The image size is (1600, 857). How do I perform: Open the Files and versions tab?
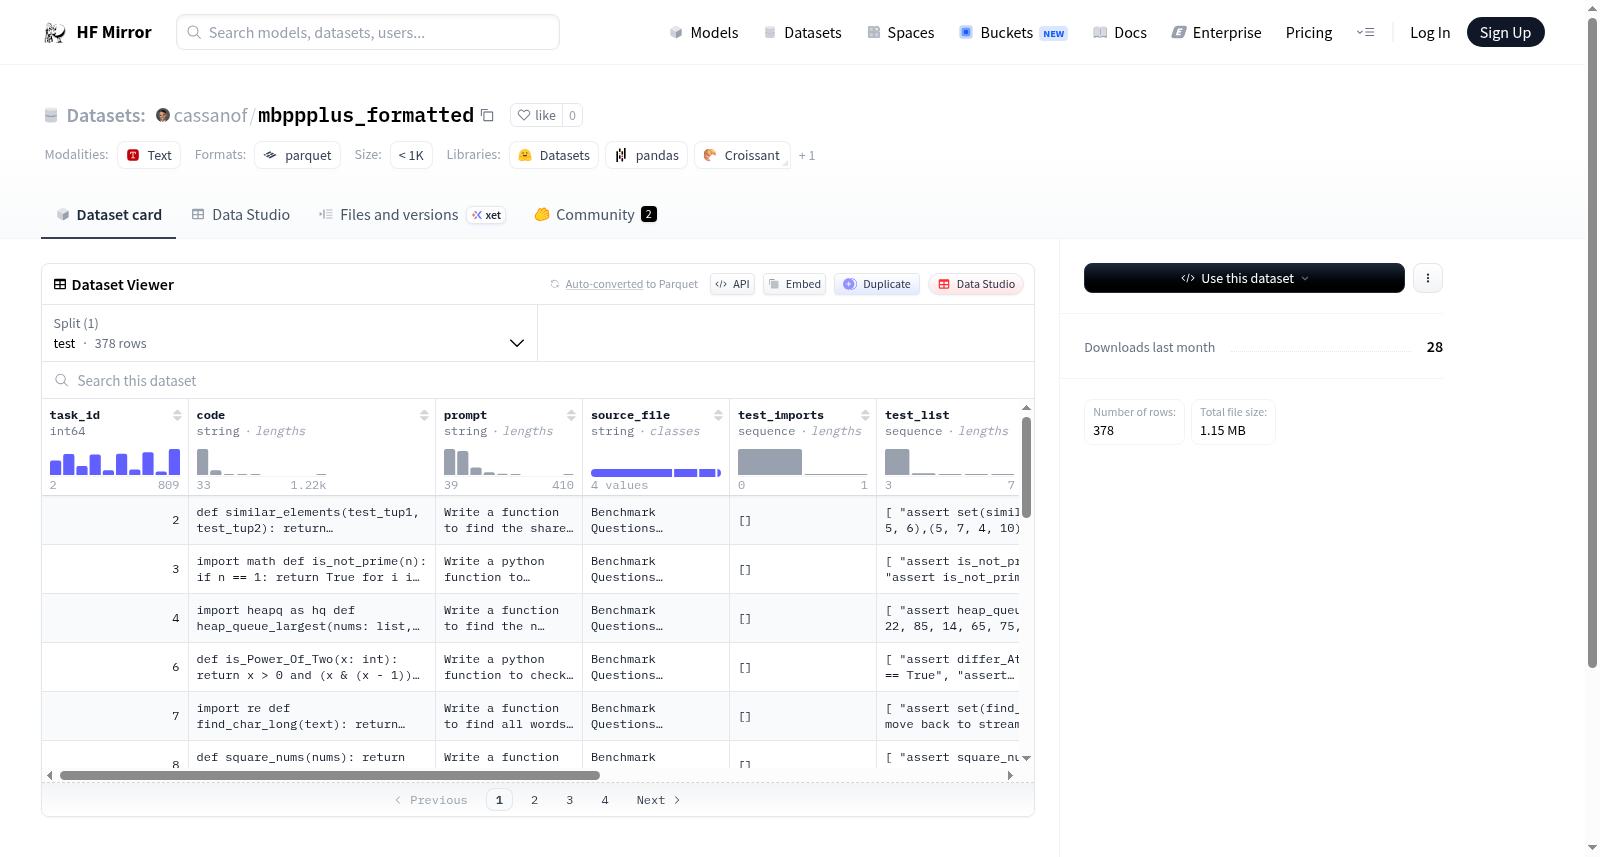pyautogui.click(x=412, y=215)
